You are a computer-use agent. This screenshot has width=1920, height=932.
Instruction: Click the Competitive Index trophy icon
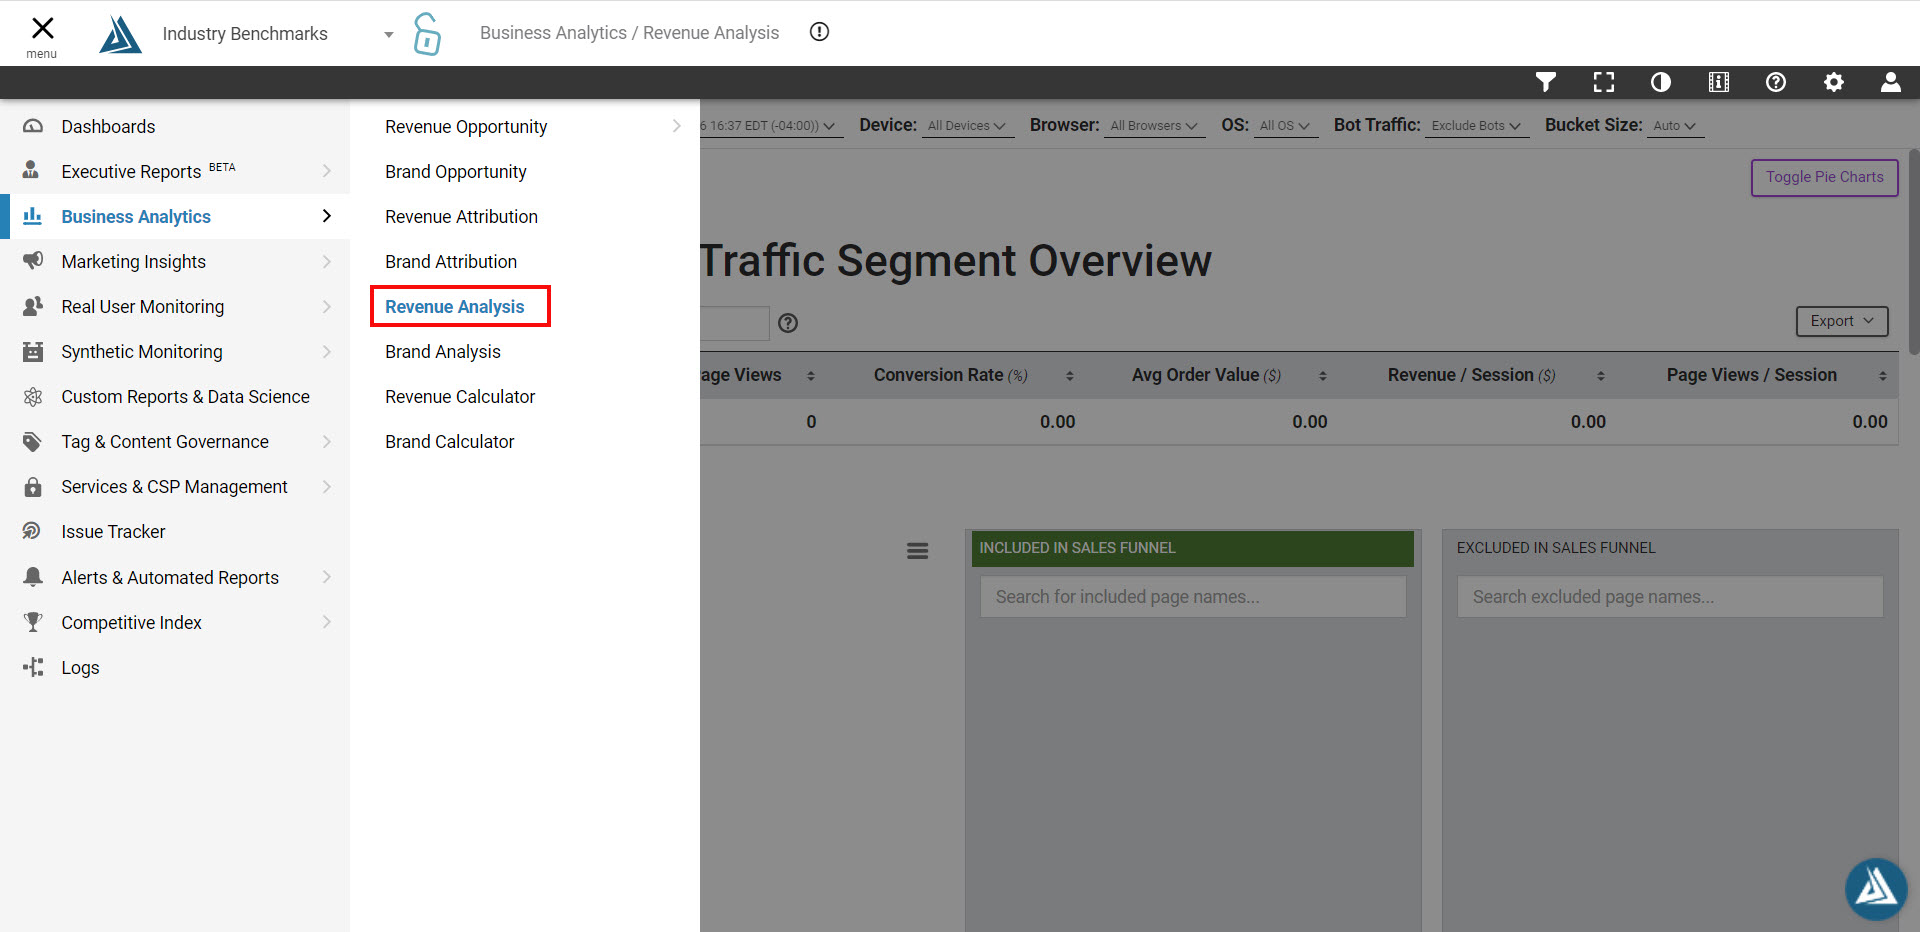click(33, 622)
